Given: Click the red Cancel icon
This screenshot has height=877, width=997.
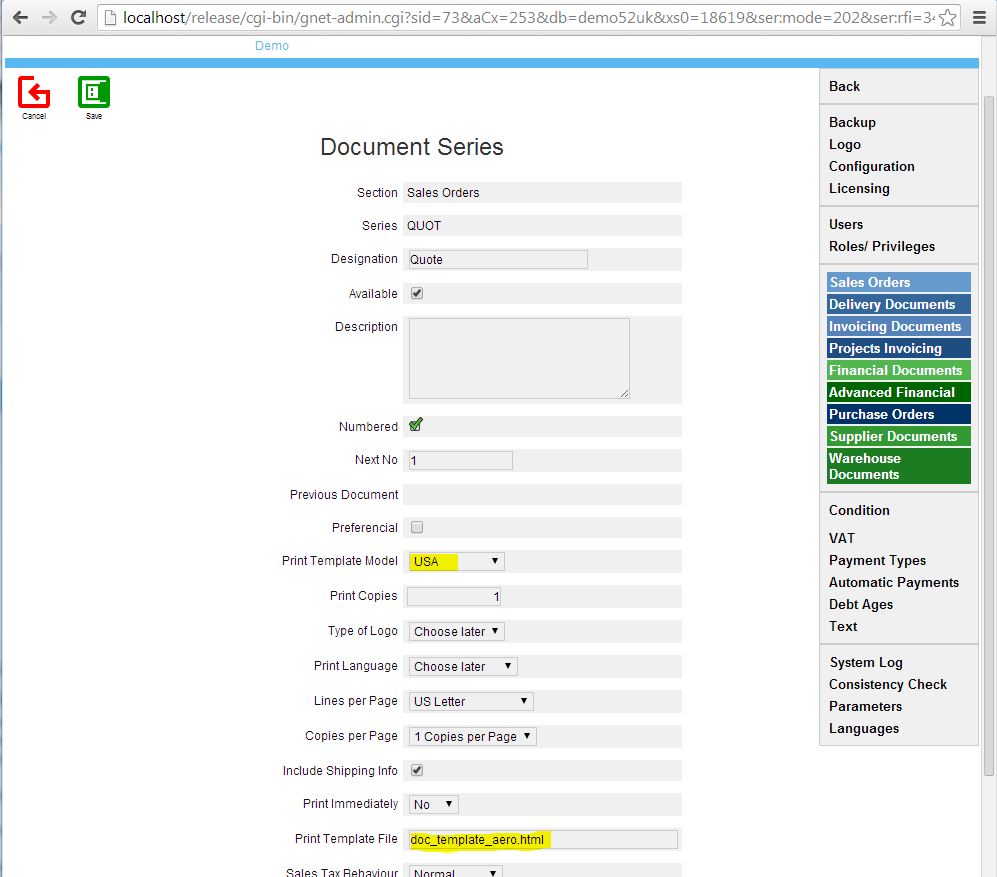Looking at the screenshot, I should (34, 93).
